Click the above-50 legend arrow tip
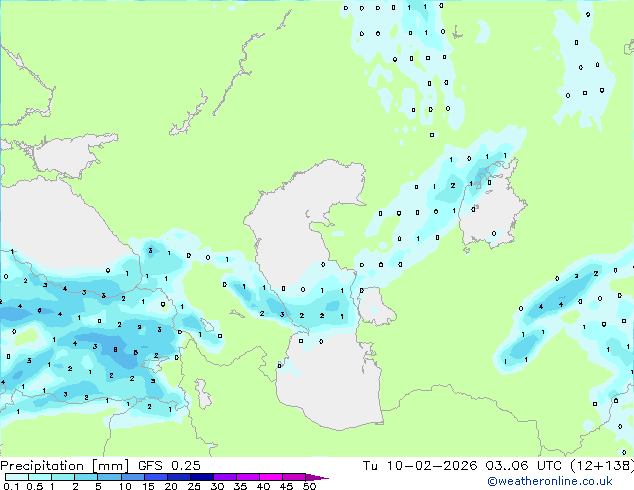Viewport: 634px width, 490px height. click(317, 477)
